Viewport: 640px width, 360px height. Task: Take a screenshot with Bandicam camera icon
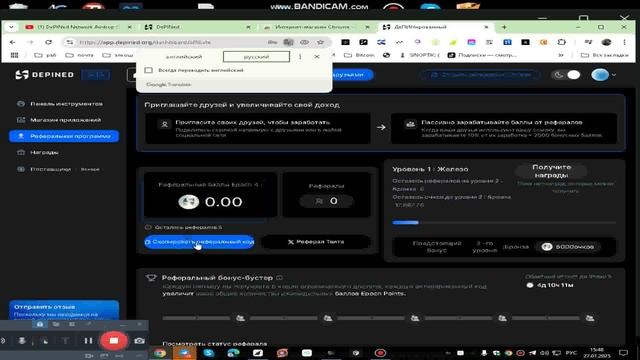coord(139,340)
